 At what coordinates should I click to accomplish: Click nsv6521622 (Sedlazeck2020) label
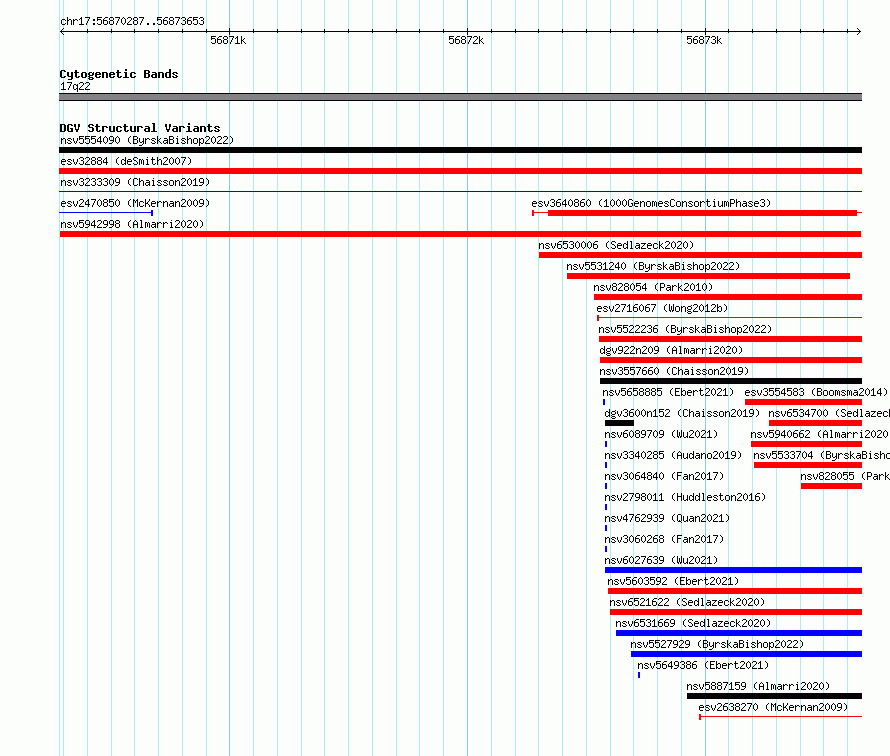coord(687,602)
